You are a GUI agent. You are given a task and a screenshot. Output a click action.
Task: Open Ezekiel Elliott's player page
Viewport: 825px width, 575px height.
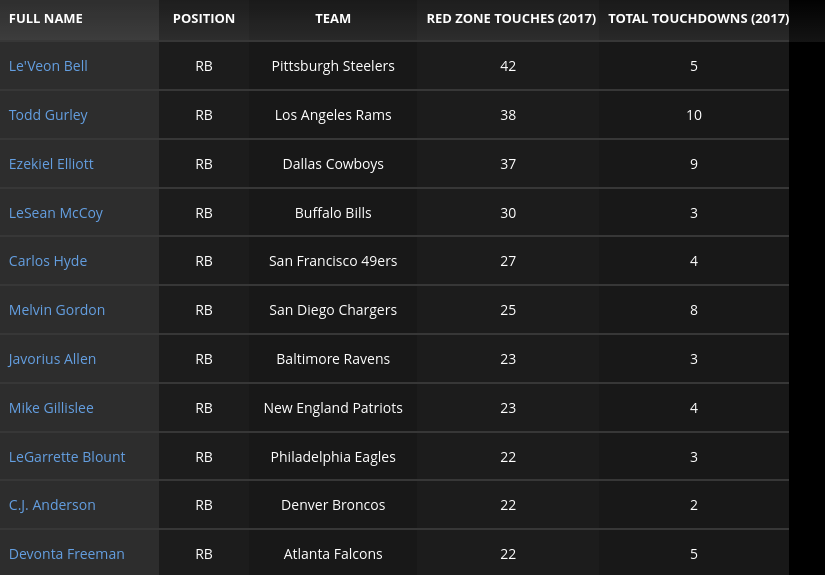[x=51, y=164]
